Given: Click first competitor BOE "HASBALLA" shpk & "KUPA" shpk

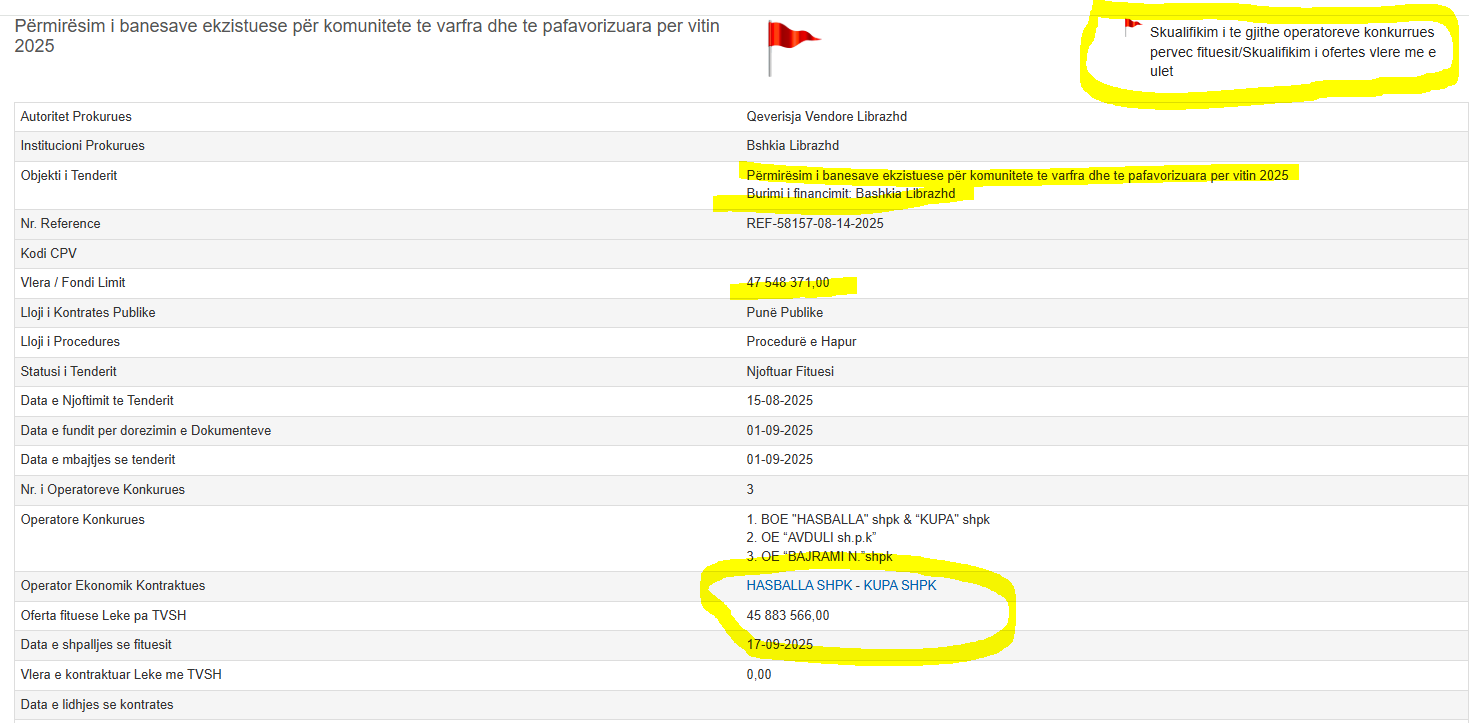Looking at the screenshot, I should tap(868, 519).
